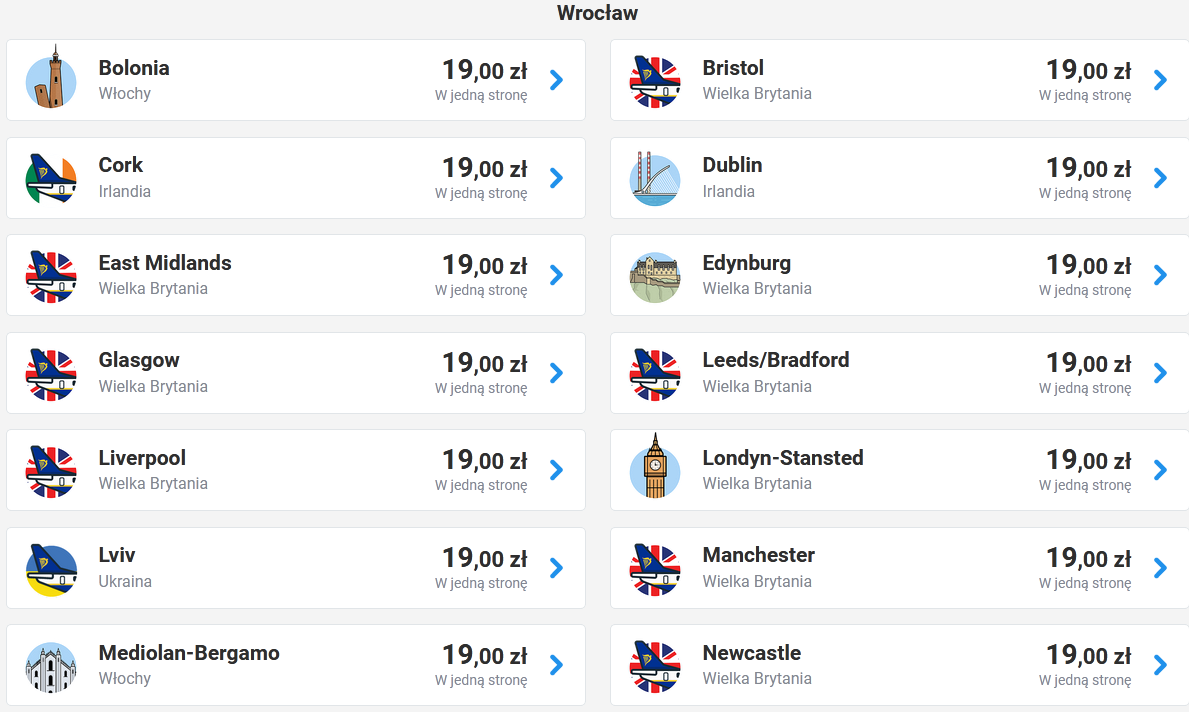Click the Wrocław heading
Viewport: 1189px width, 712px height.
(x=598, y=13)
